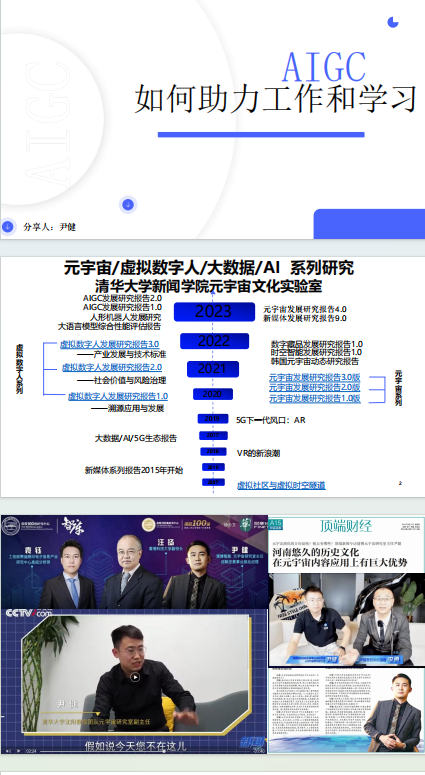Image resolution: width=425 pixels, height=775 pixels.
Task: Open the 虚拟数字人发展研究报告2.0 link
Action: pos(112,367)
